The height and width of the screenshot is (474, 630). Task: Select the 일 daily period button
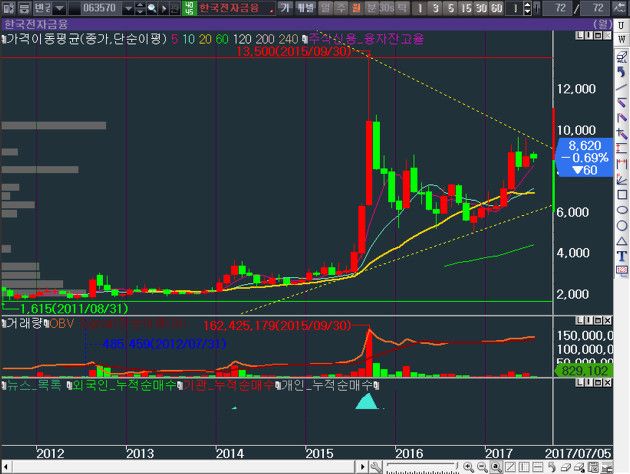pyautogui.click(x=326, y=8)
